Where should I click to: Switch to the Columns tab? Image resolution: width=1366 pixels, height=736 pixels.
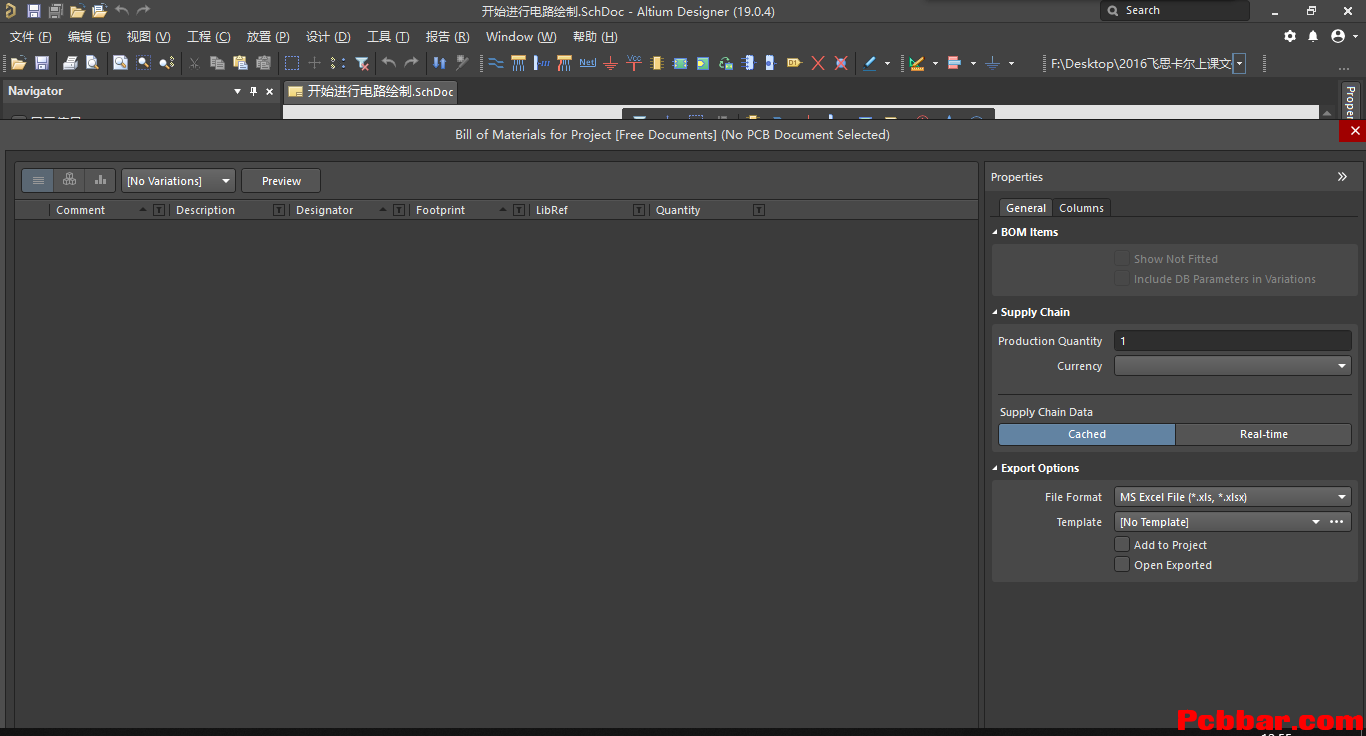1081,208
